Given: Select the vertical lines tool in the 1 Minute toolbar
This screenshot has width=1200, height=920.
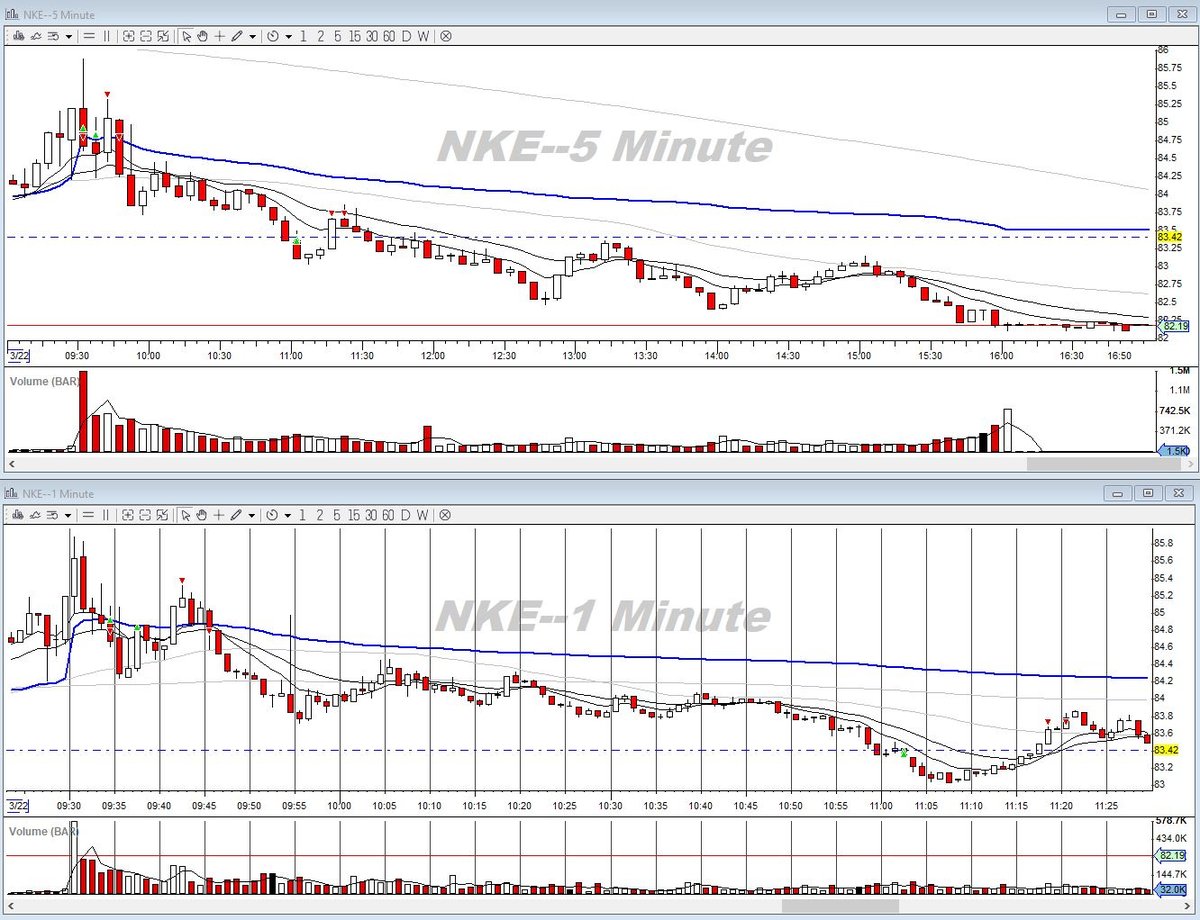Looking at the screenshot, I should click(106, 514).
